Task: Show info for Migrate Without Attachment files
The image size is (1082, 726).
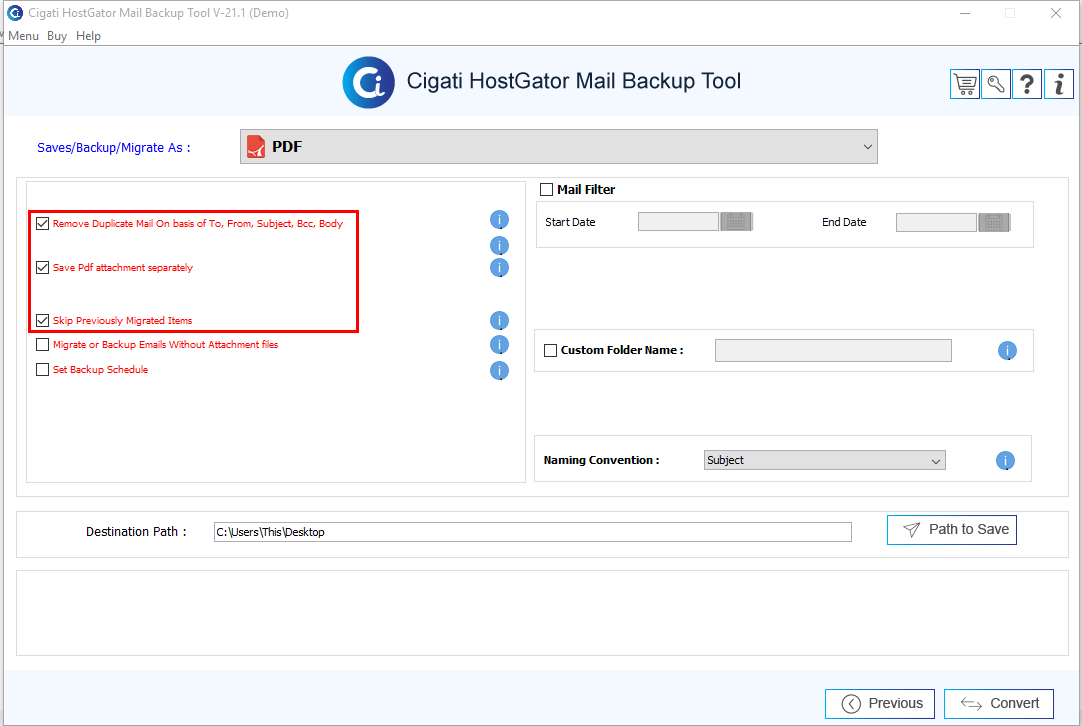Action: coord(500,344)
